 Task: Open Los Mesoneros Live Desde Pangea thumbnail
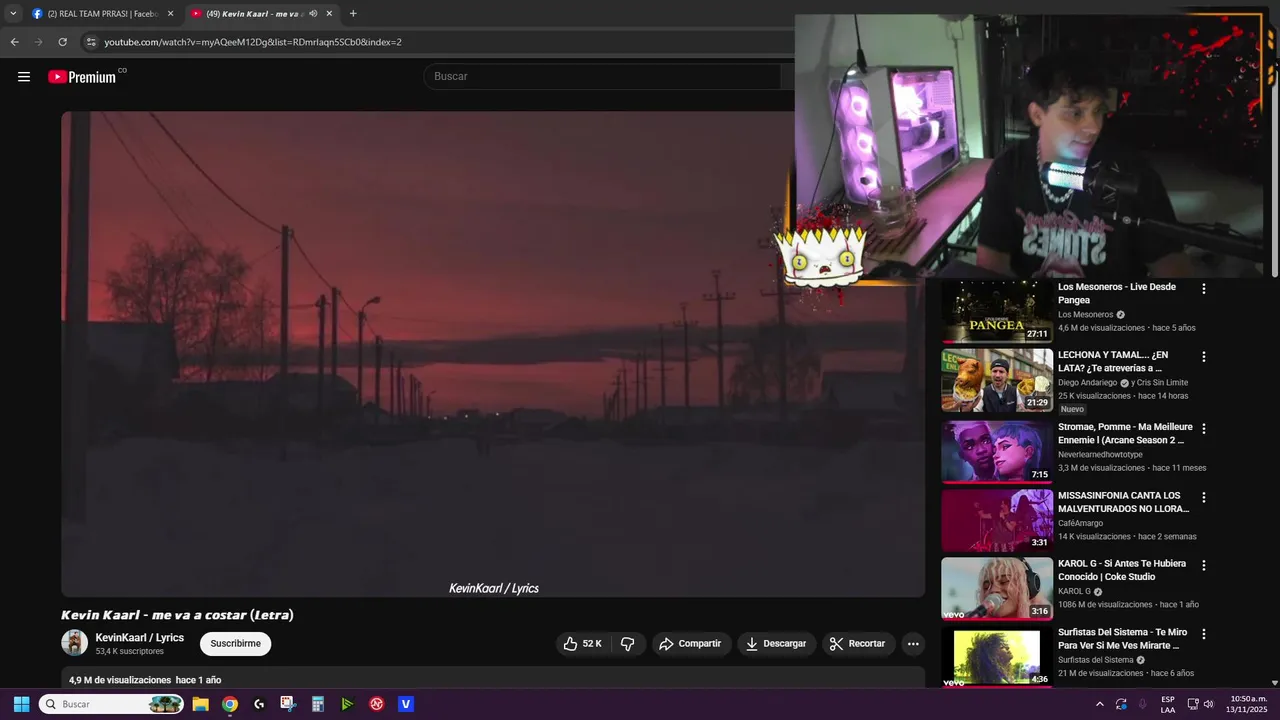click(997, 312)
